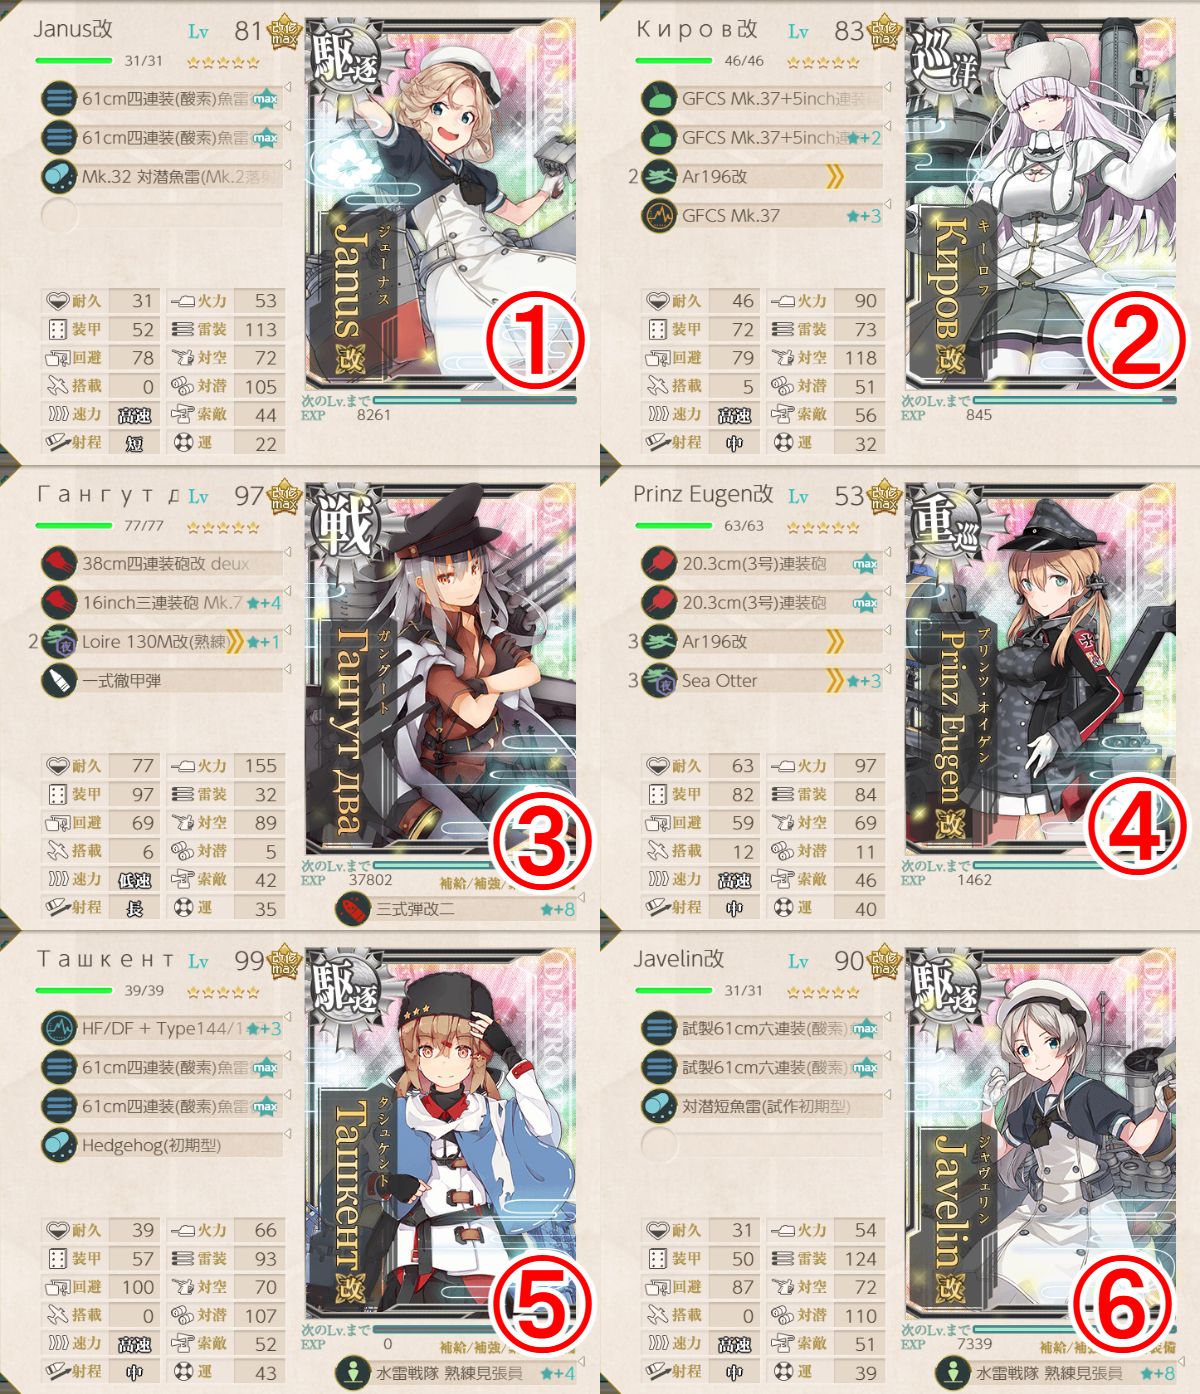The height and width of the screenshot is (1394, 1200).
Task: Click Kirov's Ar196改 seaplane icon
Action: (x=659, y=177)
